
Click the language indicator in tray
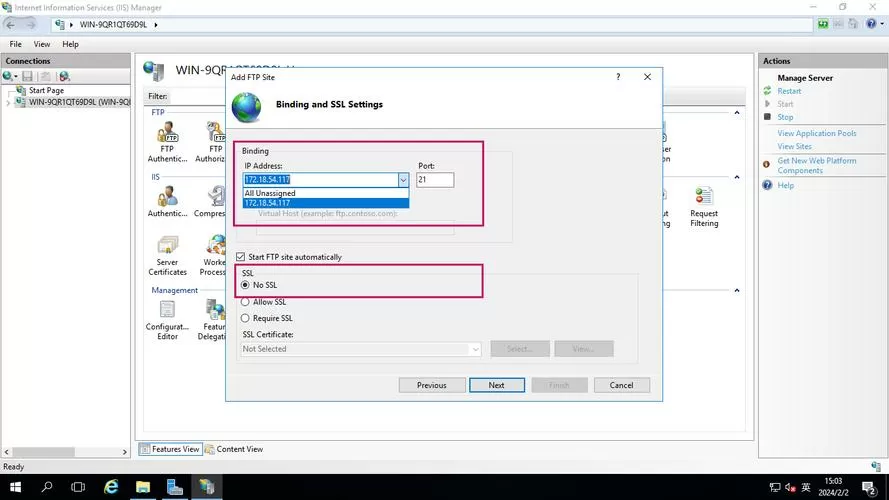(x=806, y=488)
